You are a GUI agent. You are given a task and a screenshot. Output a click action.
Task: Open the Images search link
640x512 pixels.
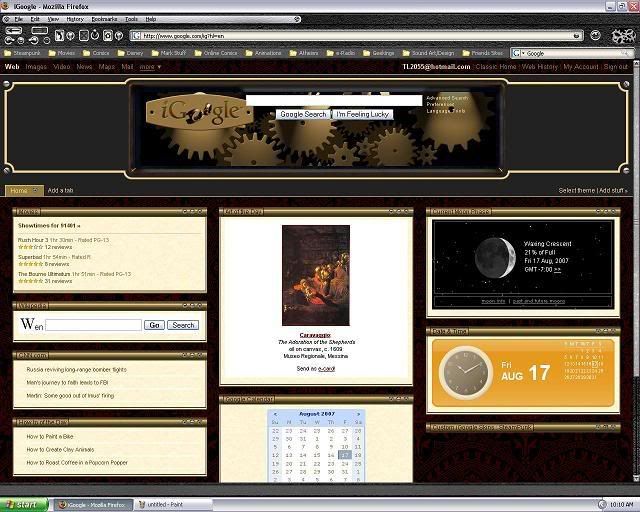[x=36, y=67]
